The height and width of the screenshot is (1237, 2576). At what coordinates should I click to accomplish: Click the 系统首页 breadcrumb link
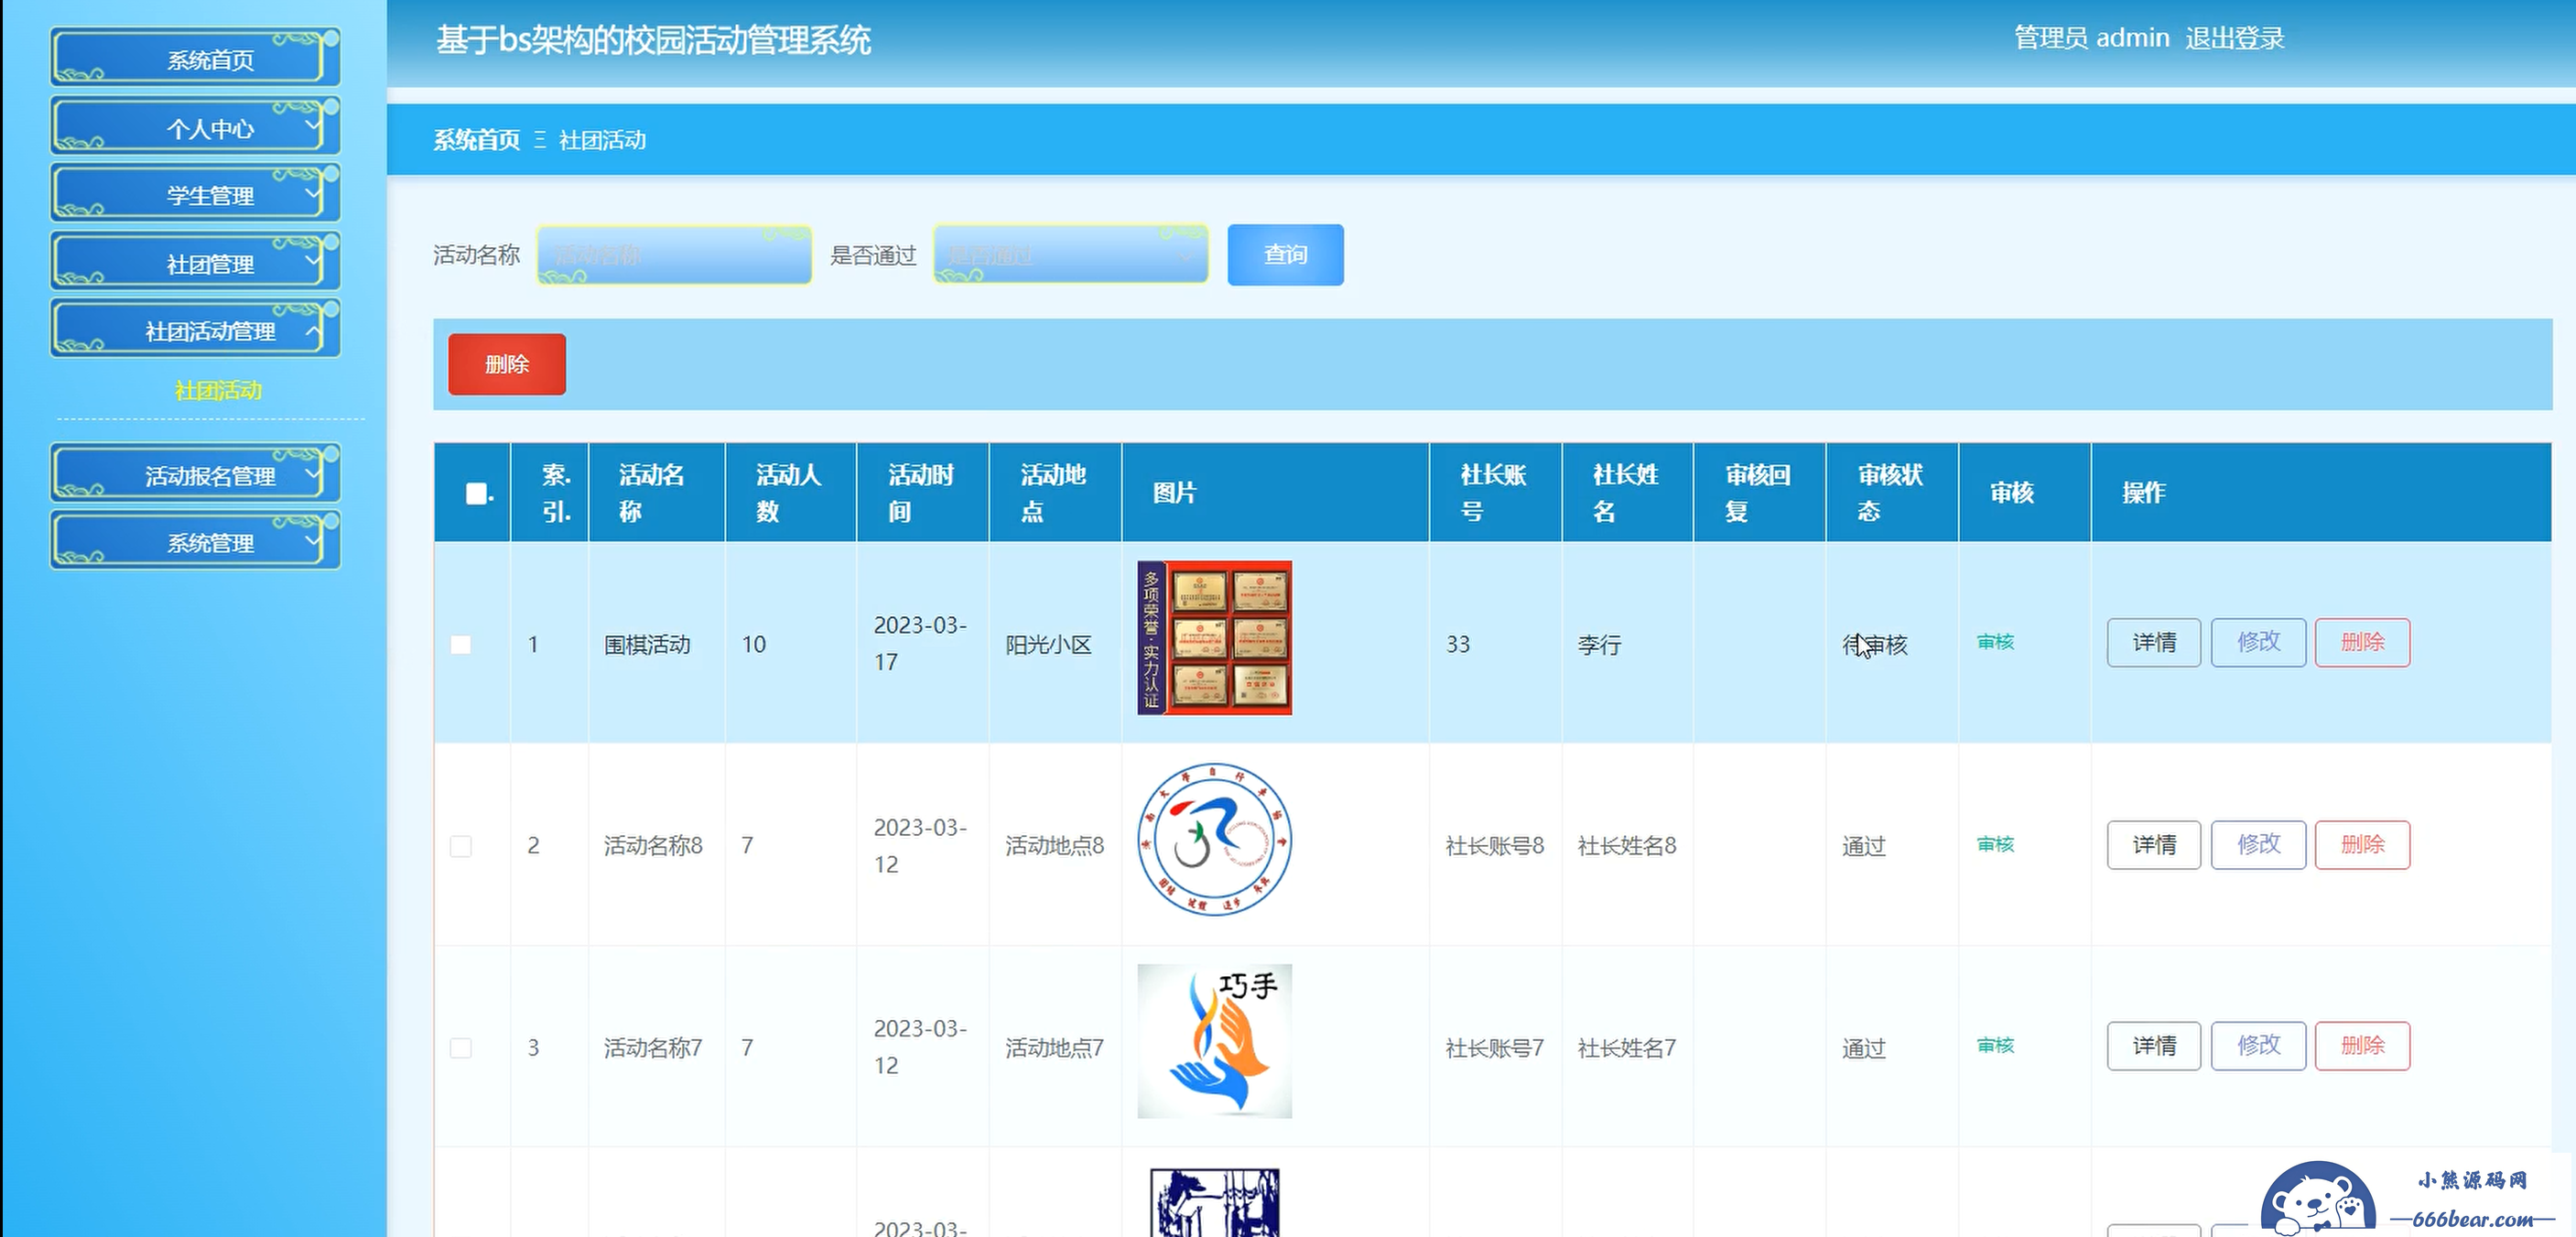tap(476, 140)
